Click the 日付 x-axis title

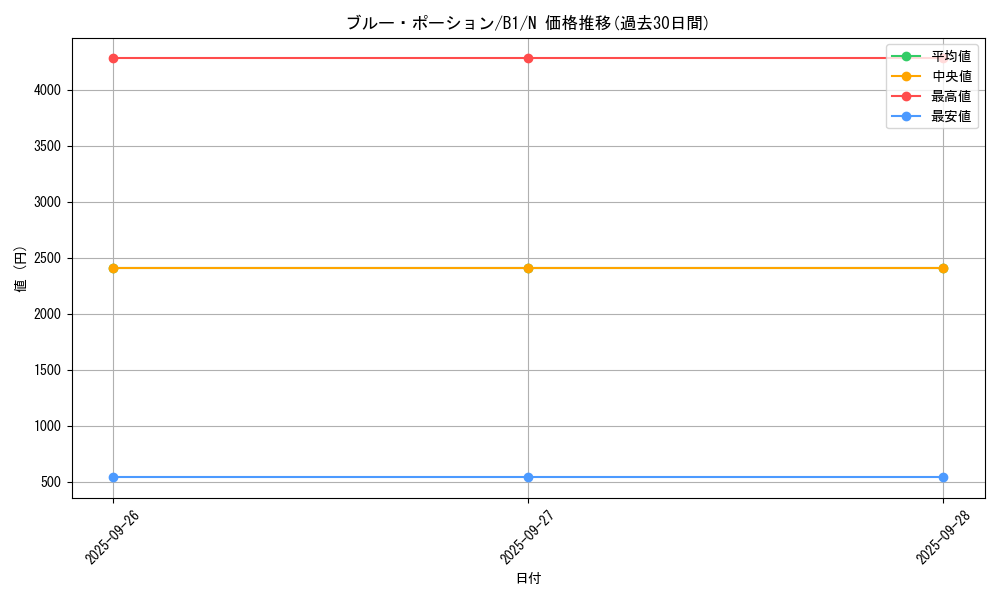click(x=528, y=578)
